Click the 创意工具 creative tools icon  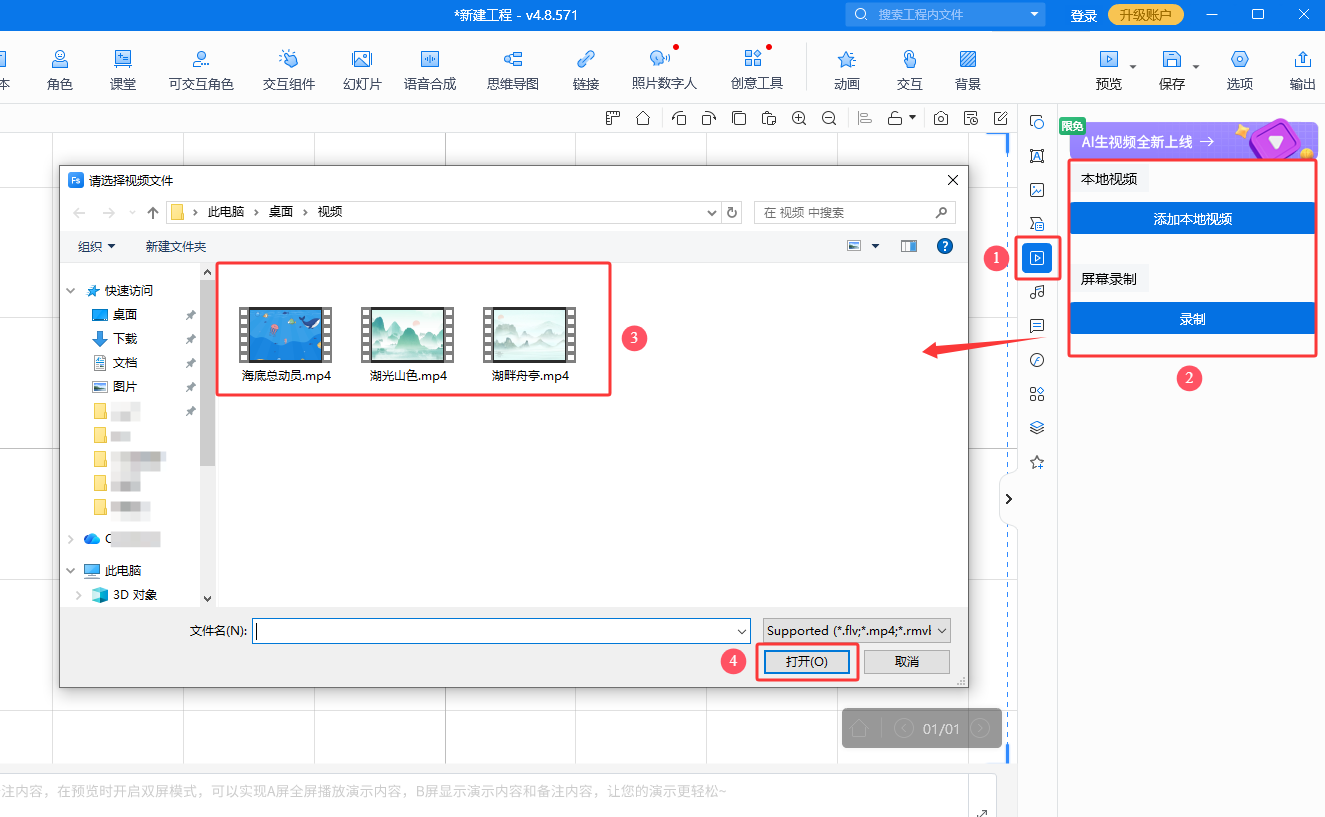pyautogui.click(x=756, y=69)
